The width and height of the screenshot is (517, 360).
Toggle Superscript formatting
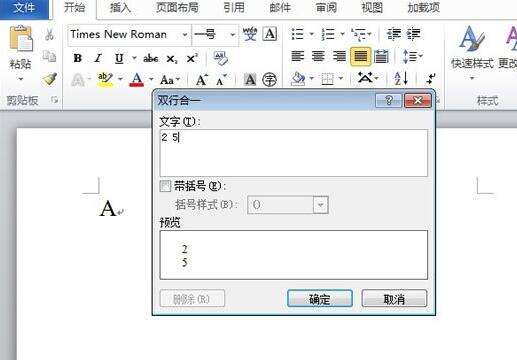click(x=192, y=58)
